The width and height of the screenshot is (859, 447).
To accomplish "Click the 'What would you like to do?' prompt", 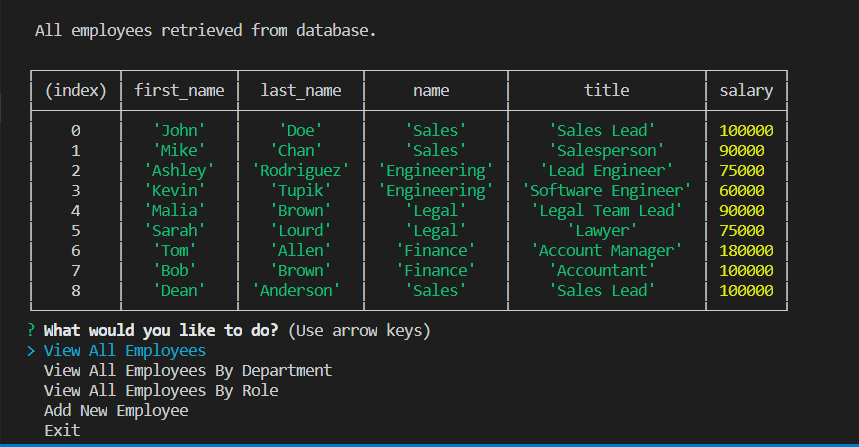I will 161,331.
